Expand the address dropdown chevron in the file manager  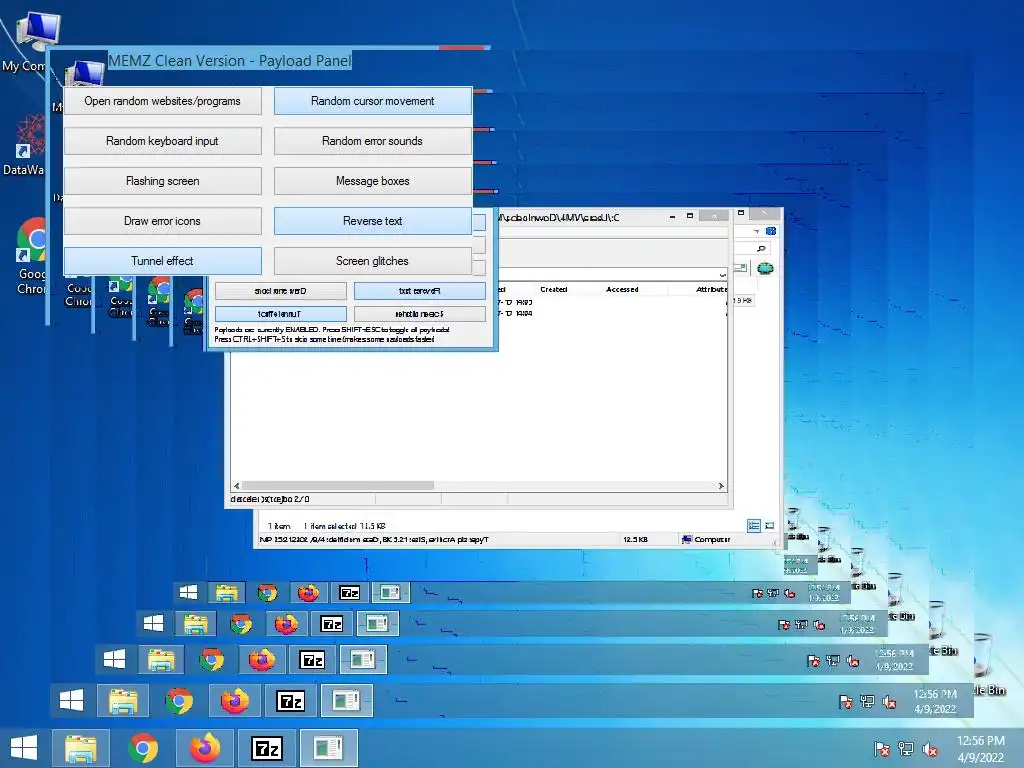point(722,275)
